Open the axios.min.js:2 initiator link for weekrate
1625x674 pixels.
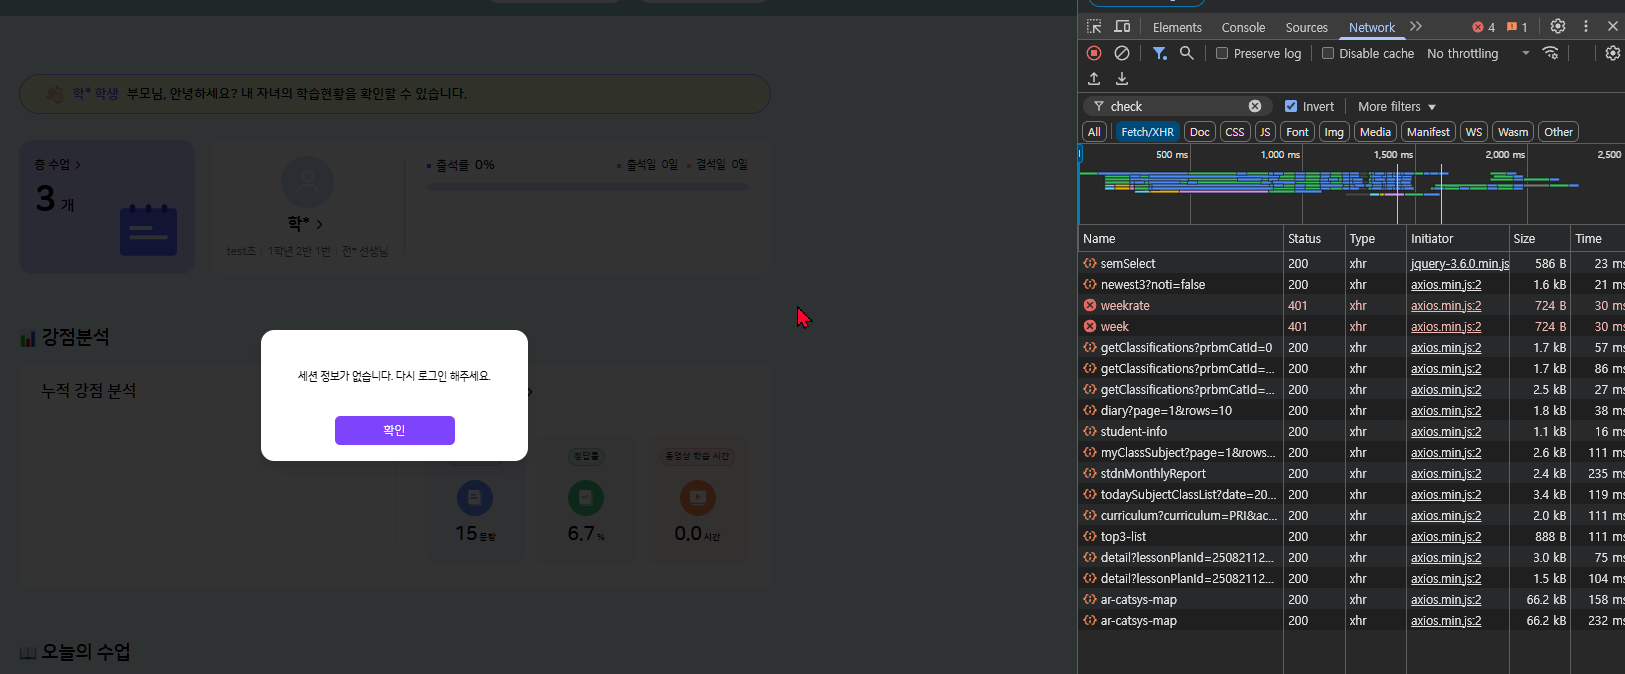click(x=1446, y=305)
